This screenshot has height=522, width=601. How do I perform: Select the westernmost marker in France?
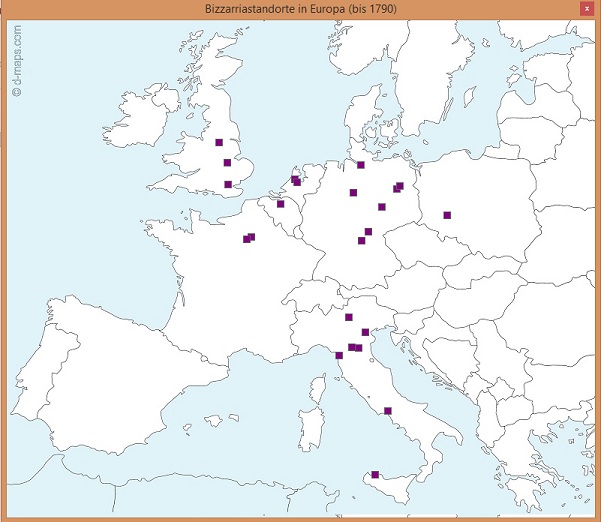pyautogui.click(x=246, y=239)
